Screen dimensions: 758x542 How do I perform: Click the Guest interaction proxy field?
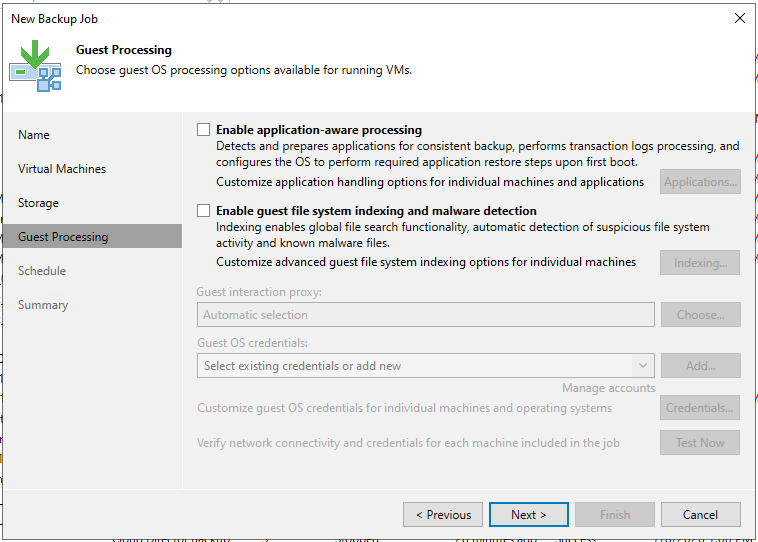425,315
